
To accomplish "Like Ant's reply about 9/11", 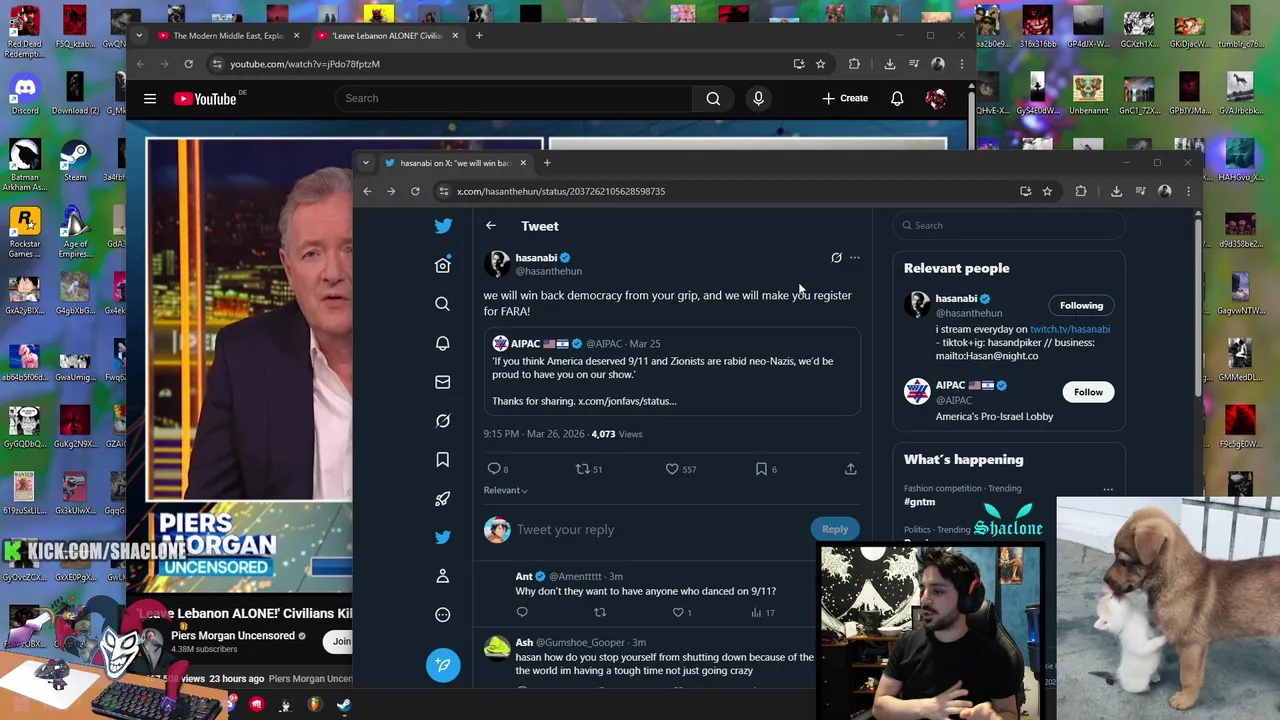I will coord(678,612).
